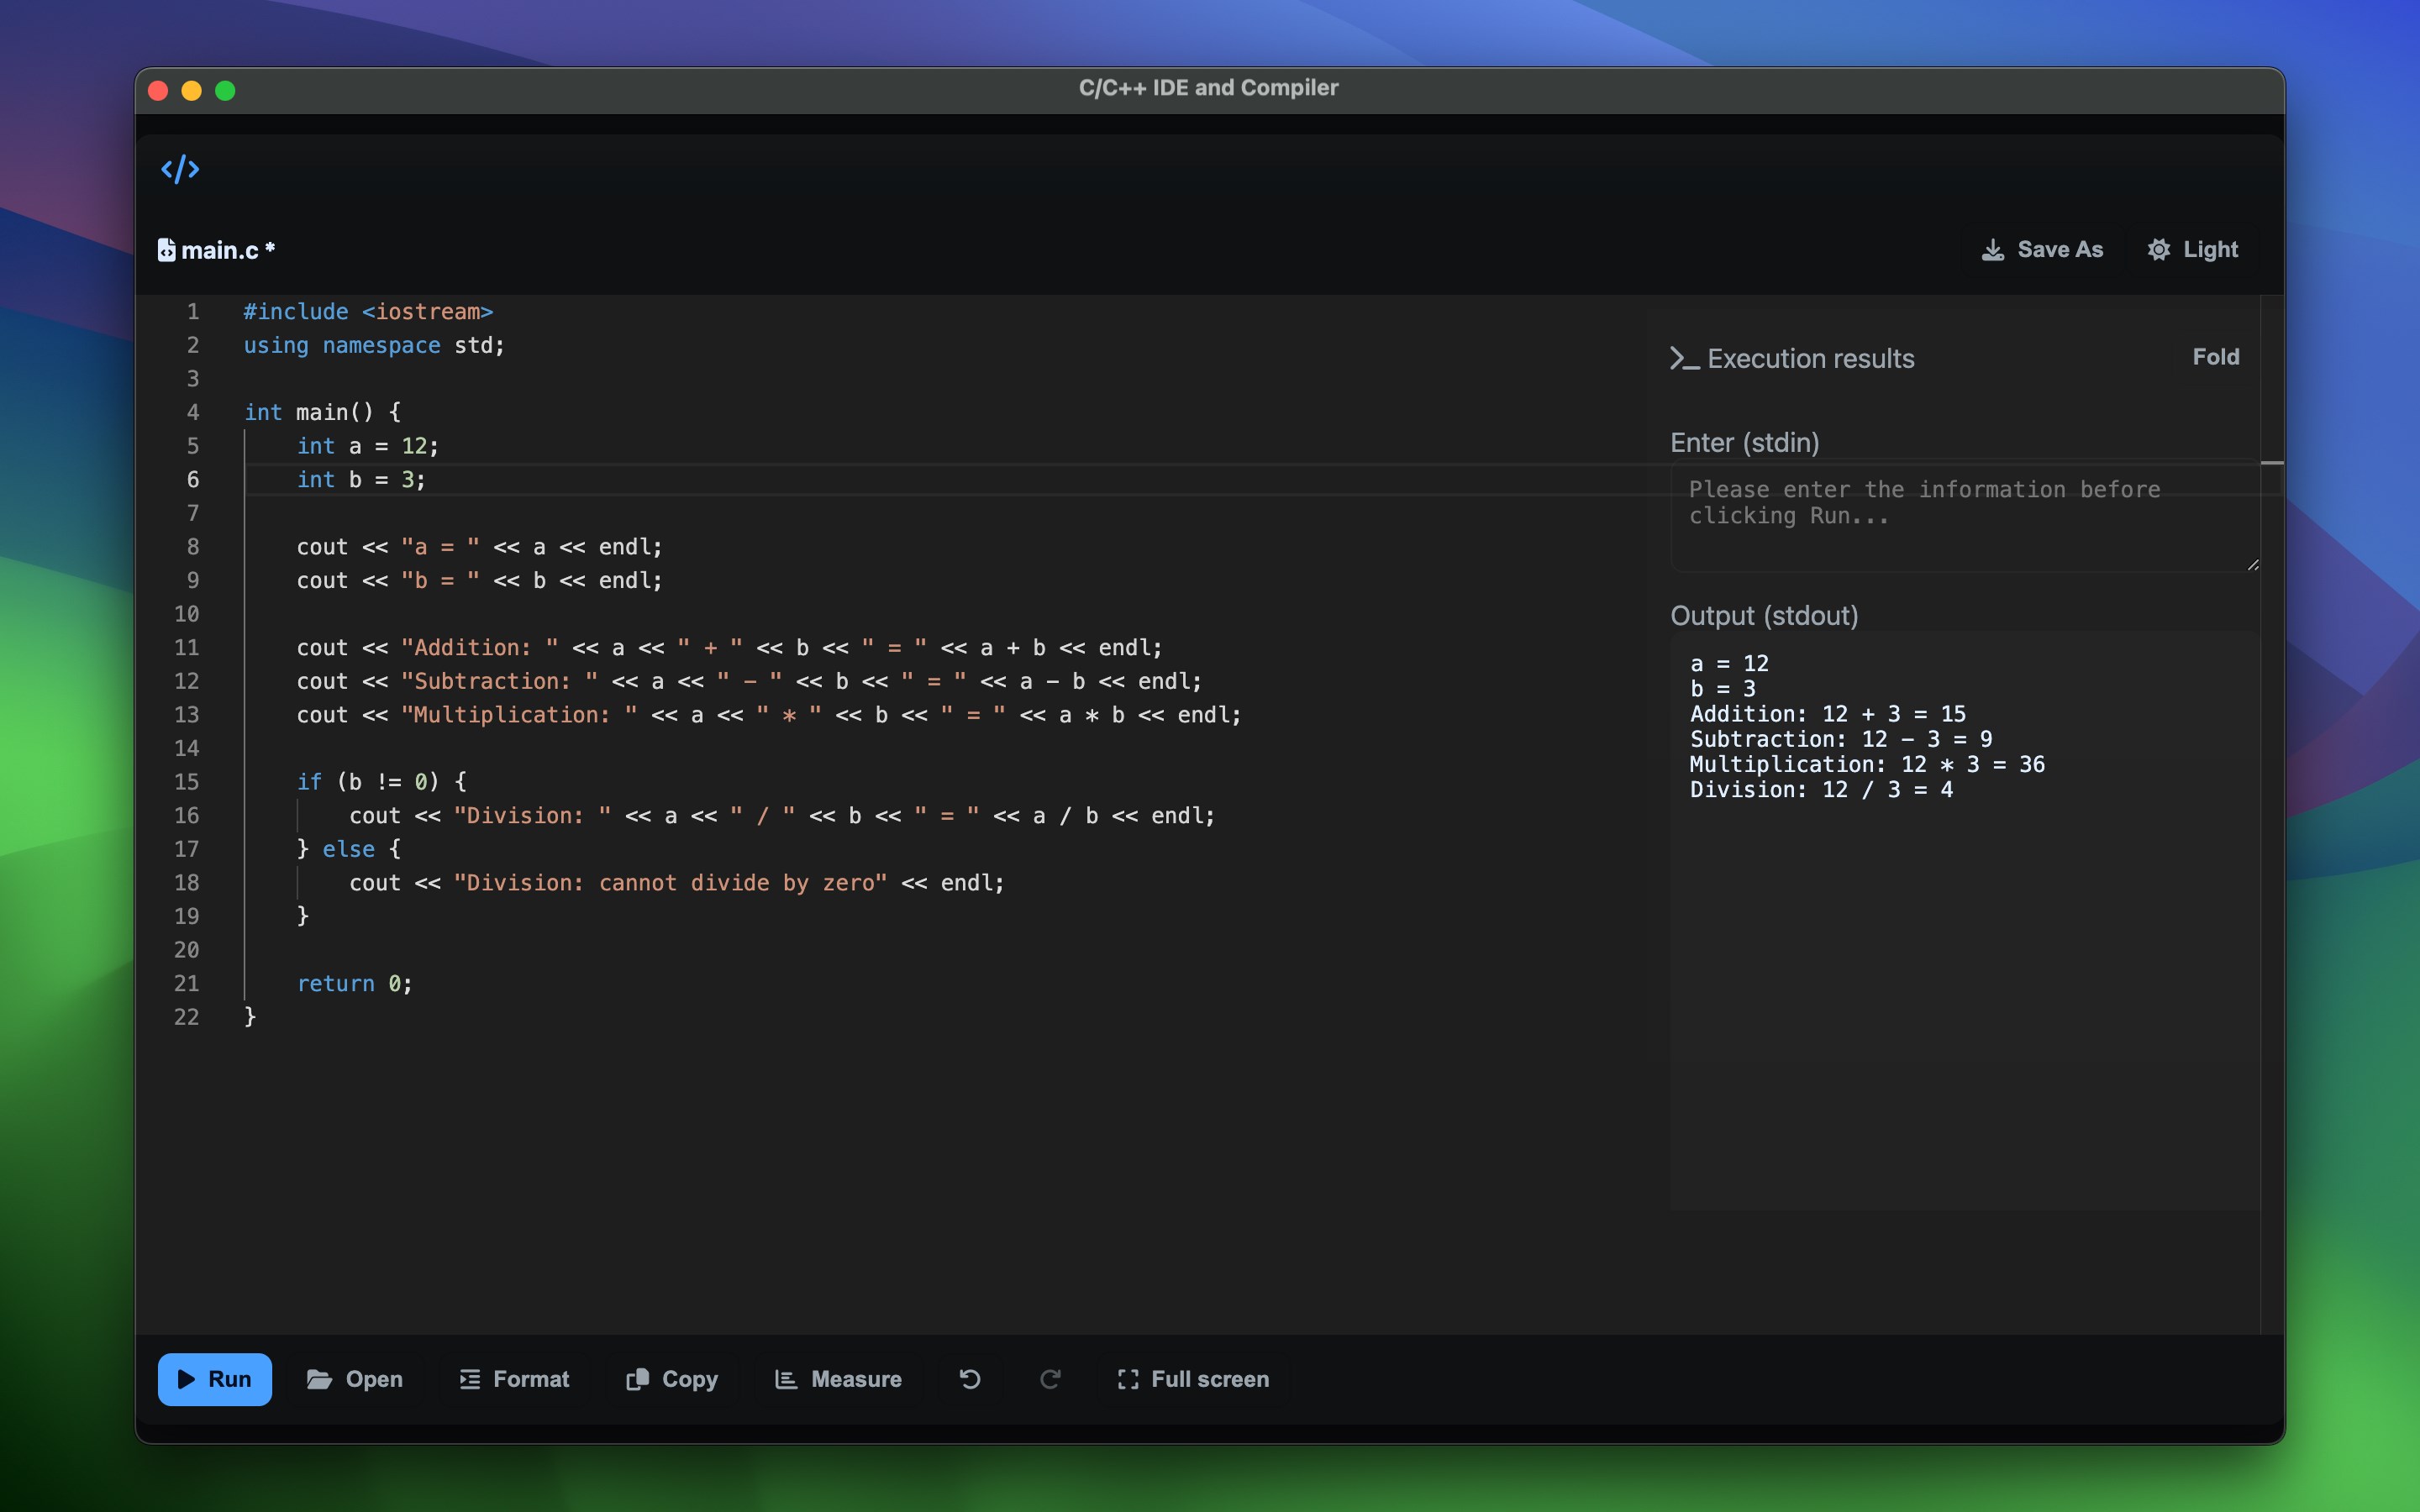Screen dimensions: 2420x1512
Task: Click the 'Output (stdout)' label
Action: click(x=1764, y=615)
